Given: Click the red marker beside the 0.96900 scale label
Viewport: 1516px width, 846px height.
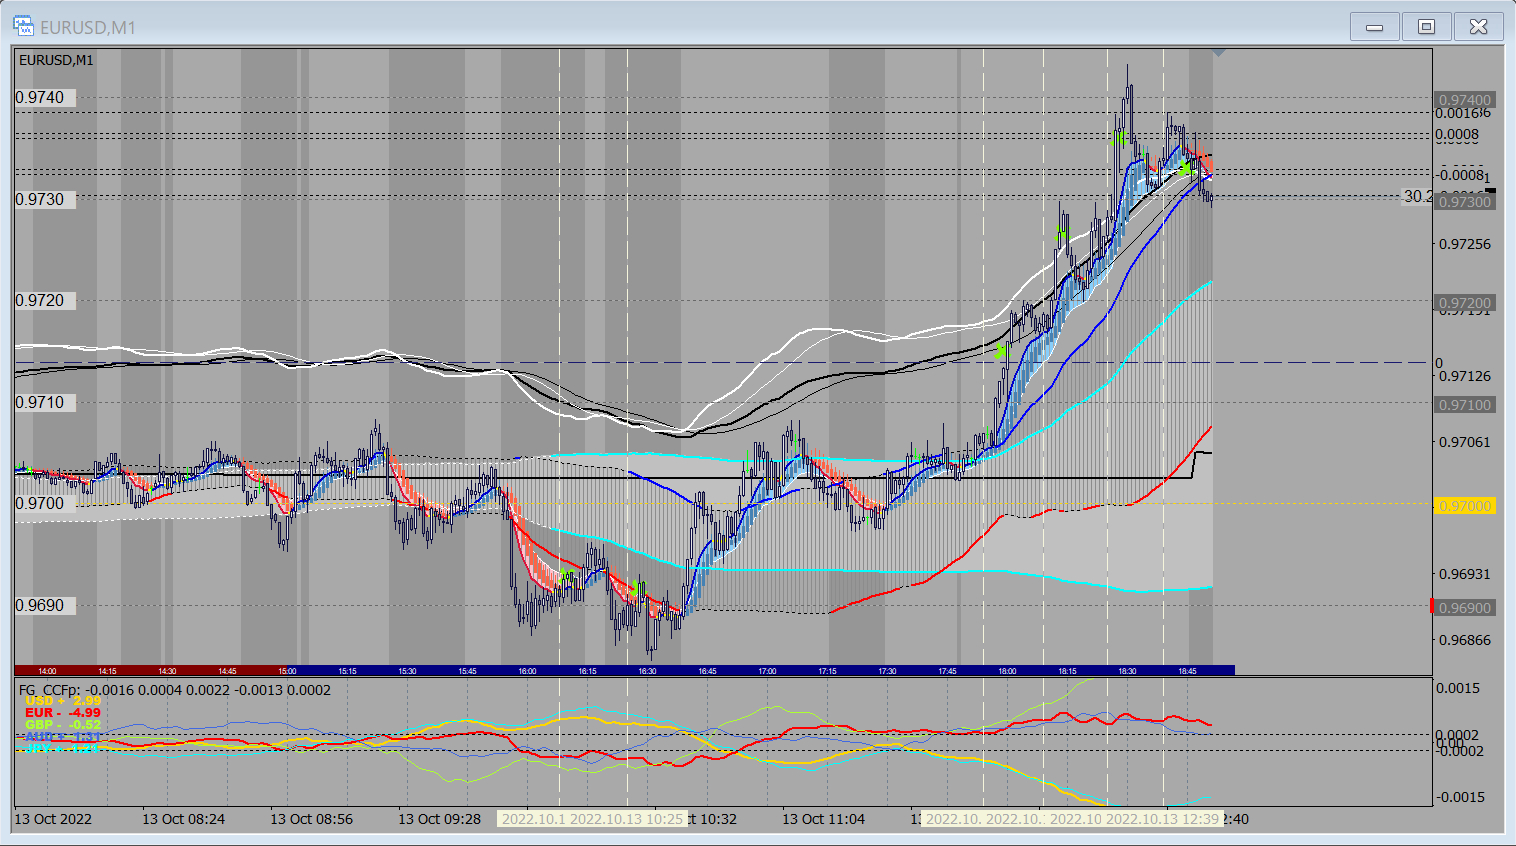Looking at the screenshot, I should 1432,606.
